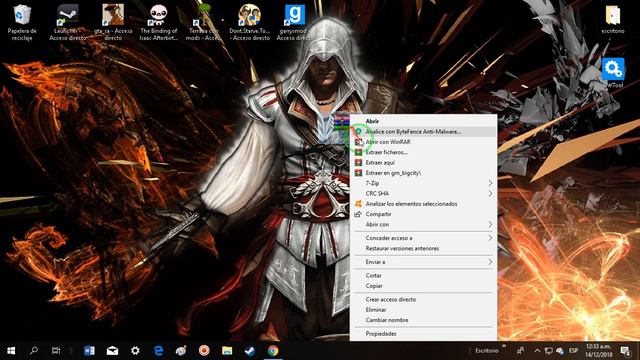Choose Analice con ByteFence Anti-Malware
This screenshot has width=640, height=360.
tap(424, 132)
